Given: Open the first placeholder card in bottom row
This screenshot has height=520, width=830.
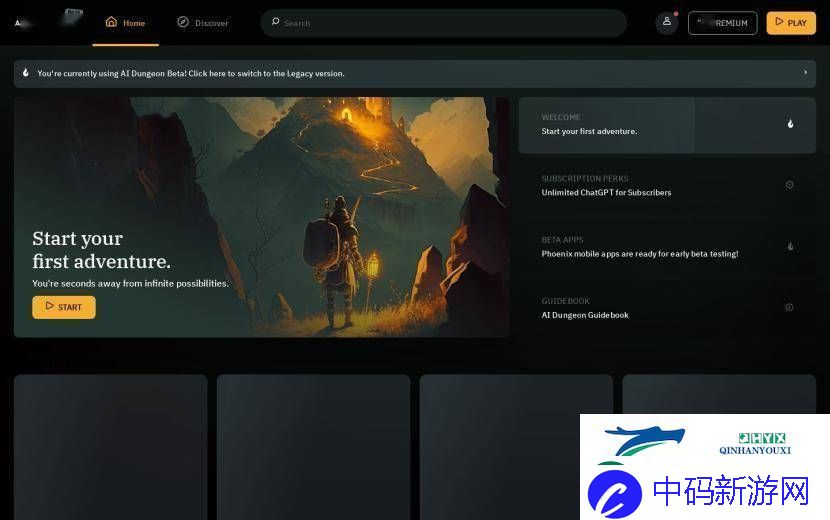Looking at the screenshot, I should [111, 447].
